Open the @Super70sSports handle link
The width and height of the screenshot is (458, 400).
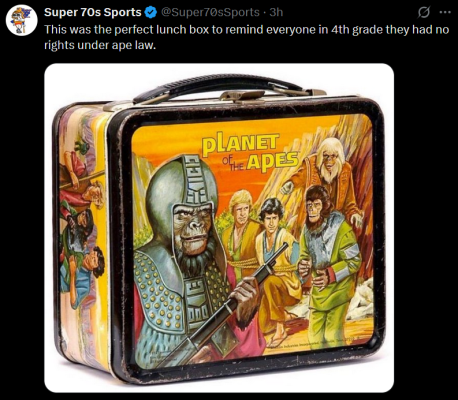pos(210,12)
